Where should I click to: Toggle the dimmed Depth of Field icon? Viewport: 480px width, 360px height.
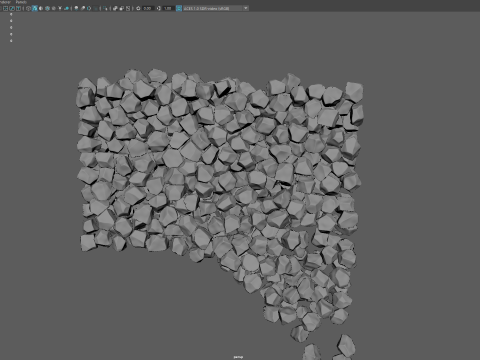(95, 8)
